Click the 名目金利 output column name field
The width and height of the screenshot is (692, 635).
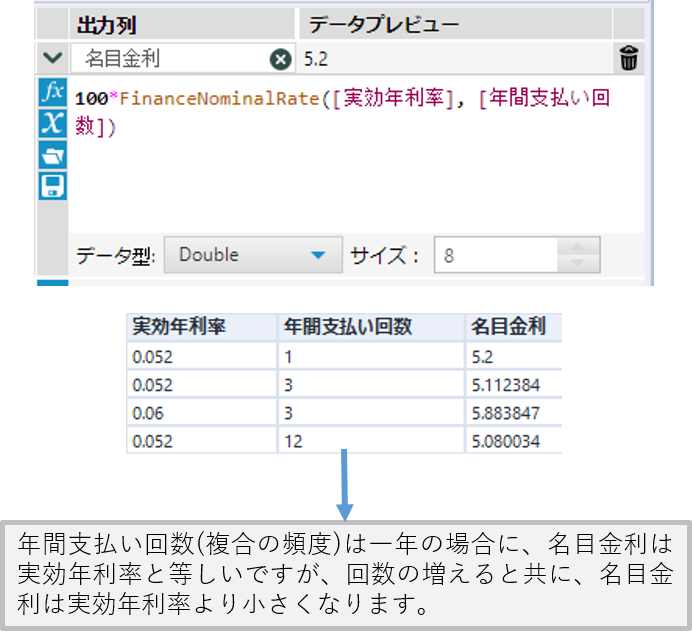point(170,59)
